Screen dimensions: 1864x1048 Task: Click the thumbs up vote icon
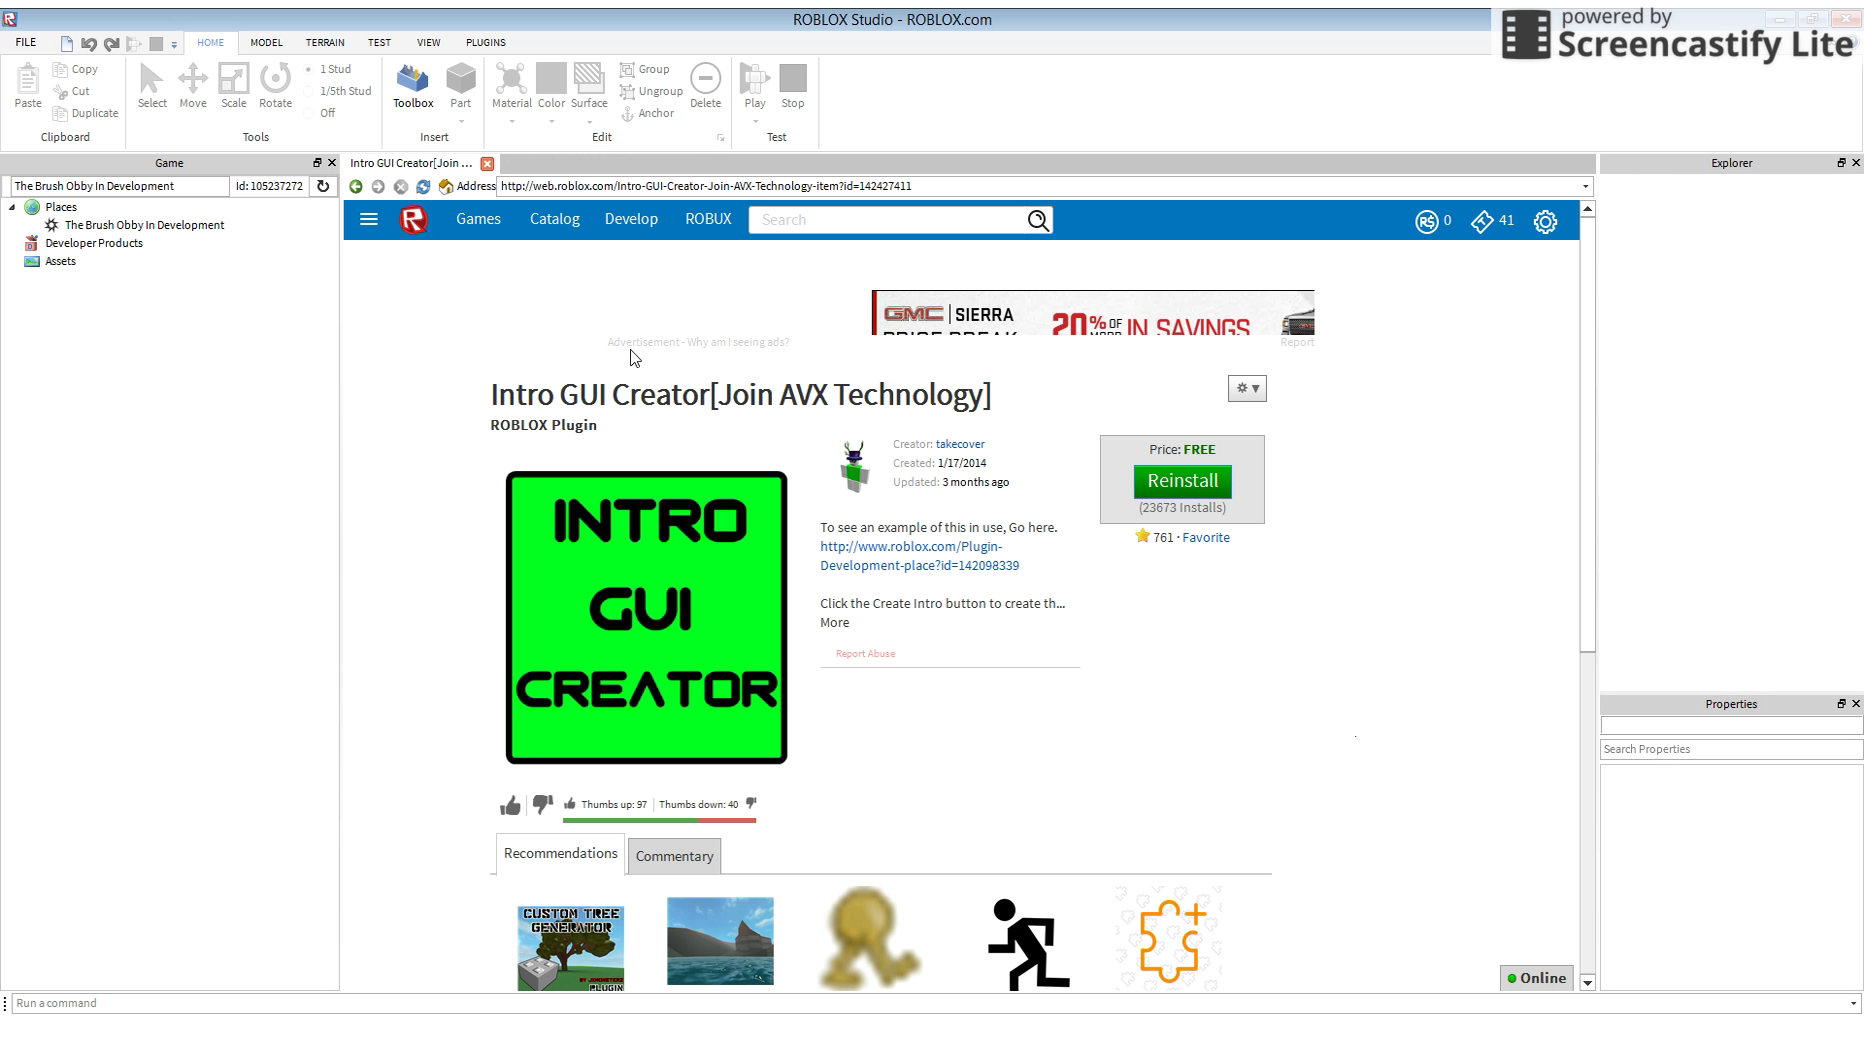click(x=510, y=806)
